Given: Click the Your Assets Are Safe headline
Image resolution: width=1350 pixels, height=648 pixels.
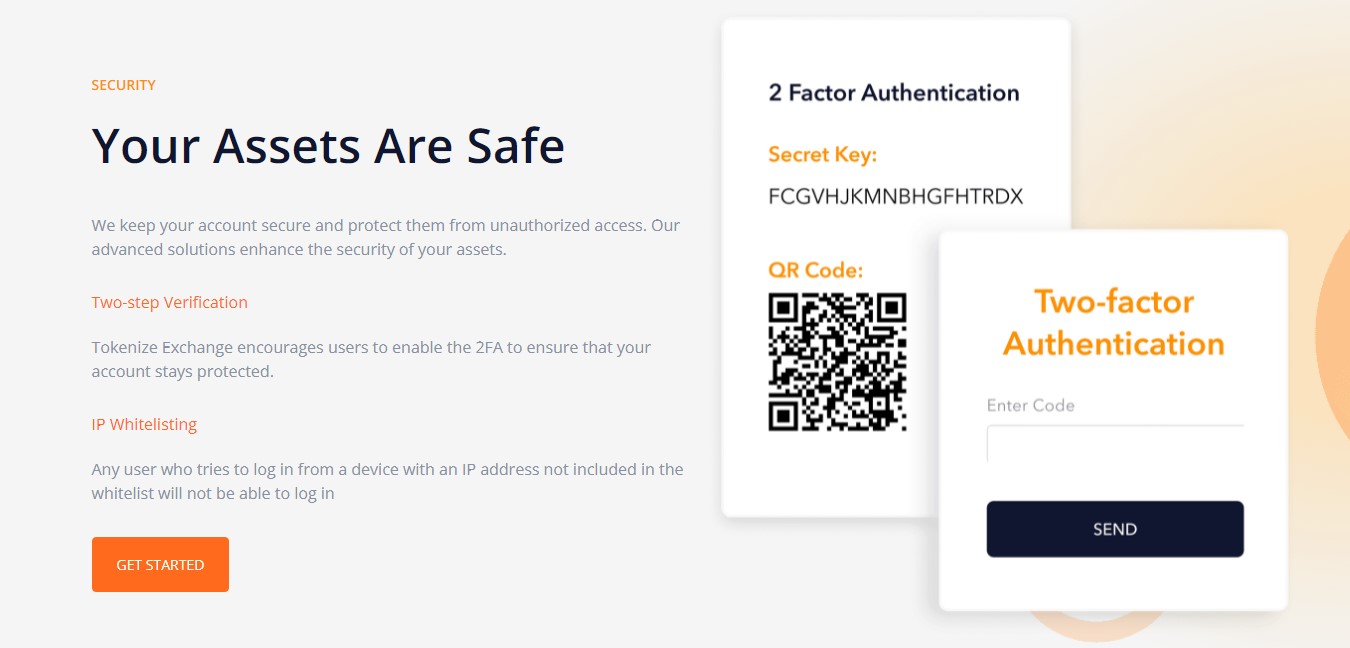Looking at the screenshot, I should tap(328, 145).
